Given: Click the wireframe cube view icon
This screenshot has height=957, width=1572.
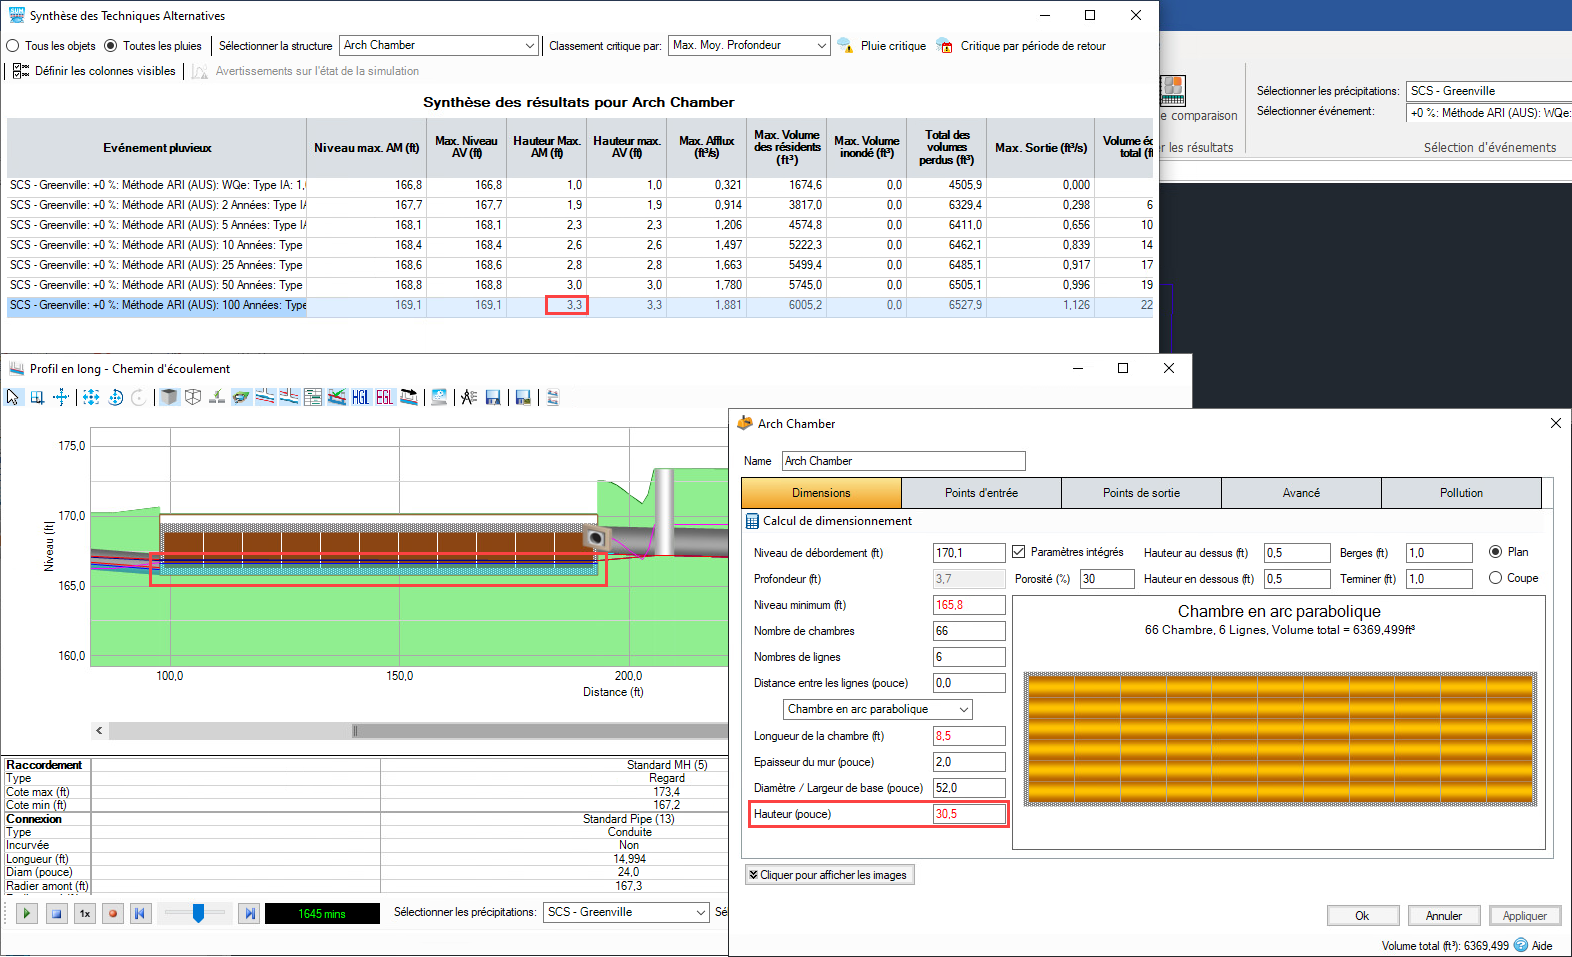Looking at the screenshot, I should point(193,397).
